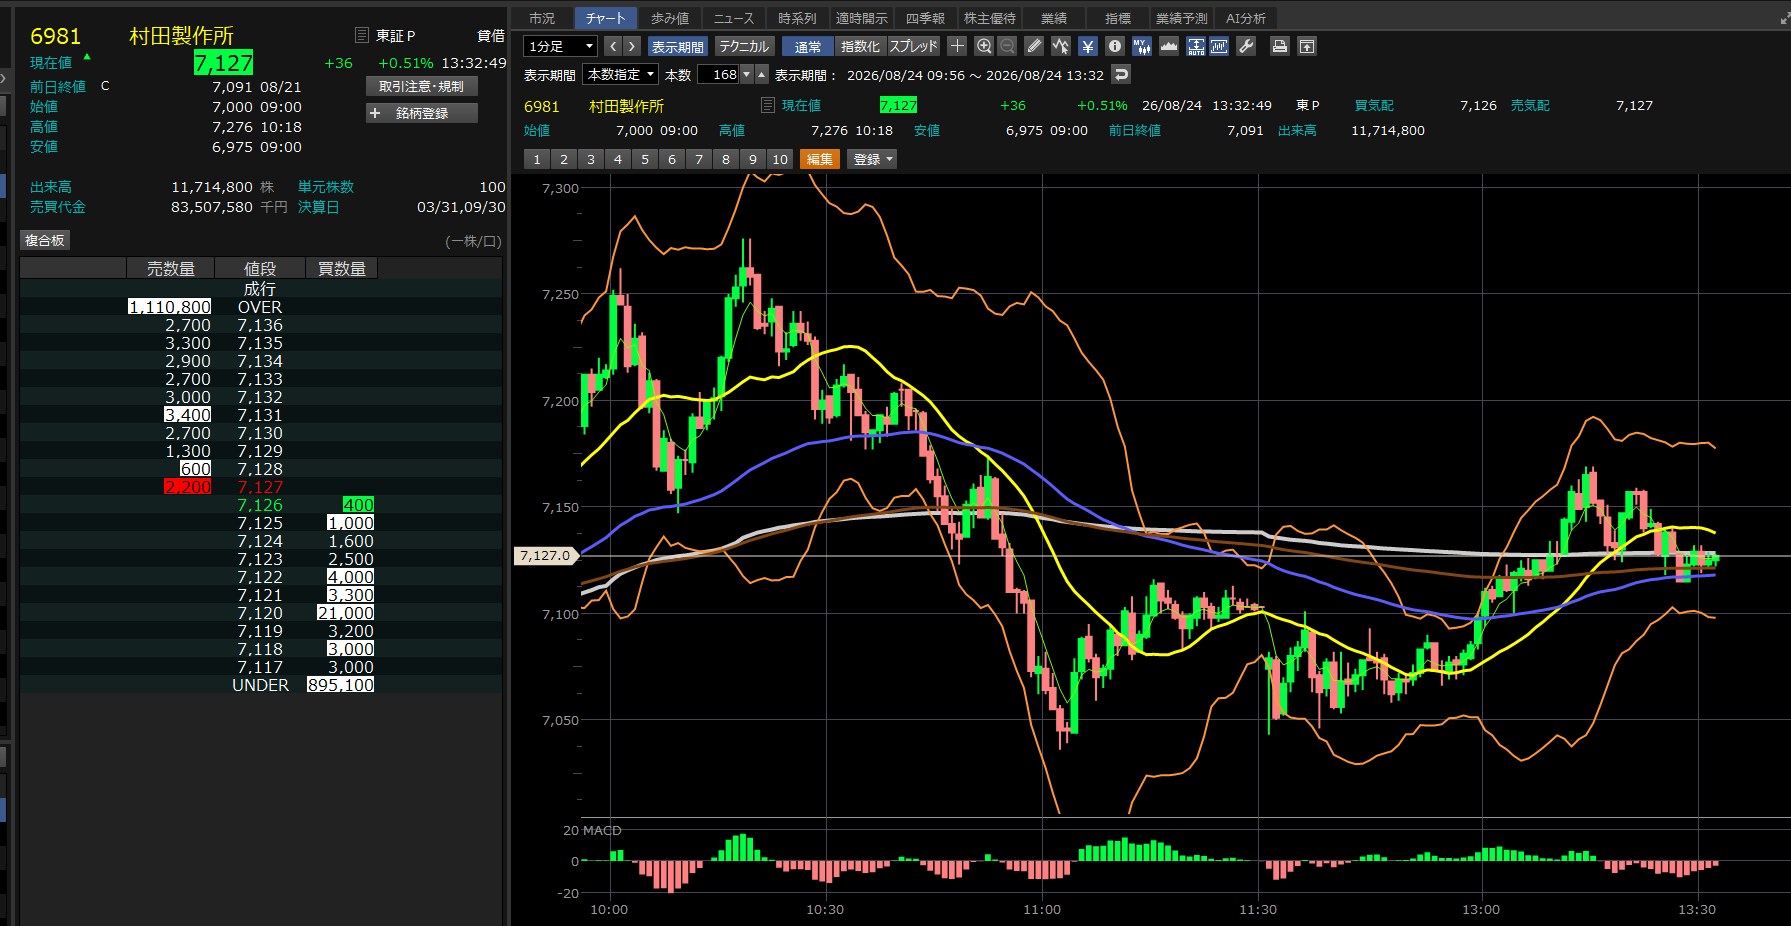1791x926 pixels.
Task: Click the reset display period arrow icon
Action: [1122, 75]
